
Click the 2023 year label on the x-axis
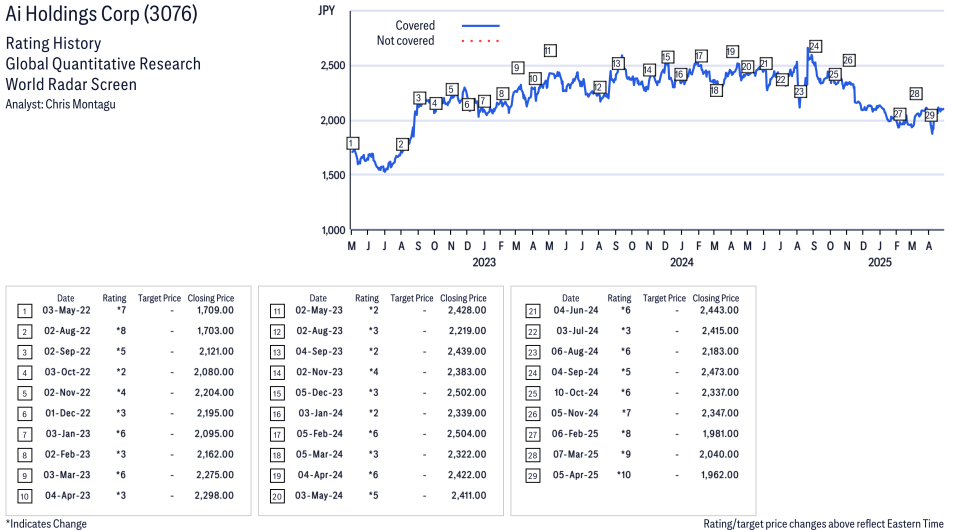click(x=484, y=262)
